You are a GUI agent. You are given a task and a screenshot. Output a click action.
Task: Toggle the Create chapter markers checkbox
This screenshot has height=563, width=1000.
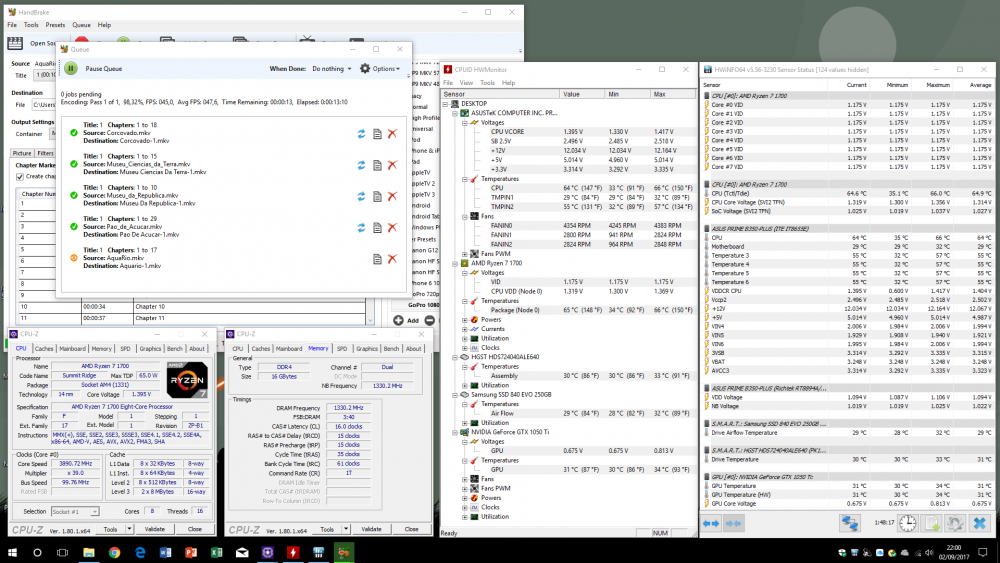pos(19,176)
